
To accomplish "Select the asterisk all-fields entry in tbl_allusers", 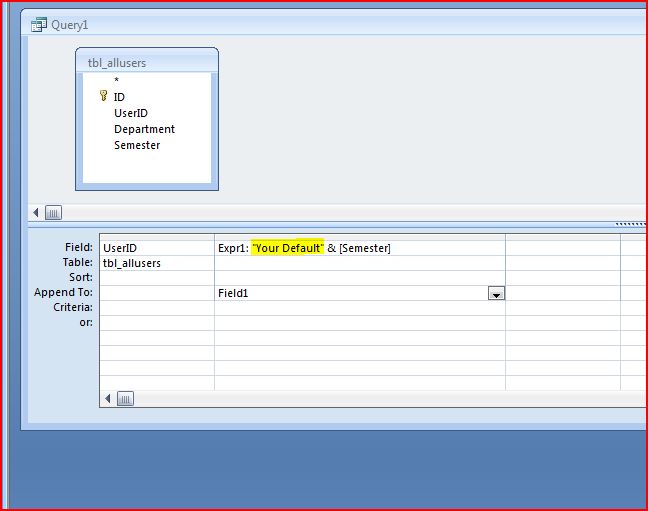I will pos(117,80).
